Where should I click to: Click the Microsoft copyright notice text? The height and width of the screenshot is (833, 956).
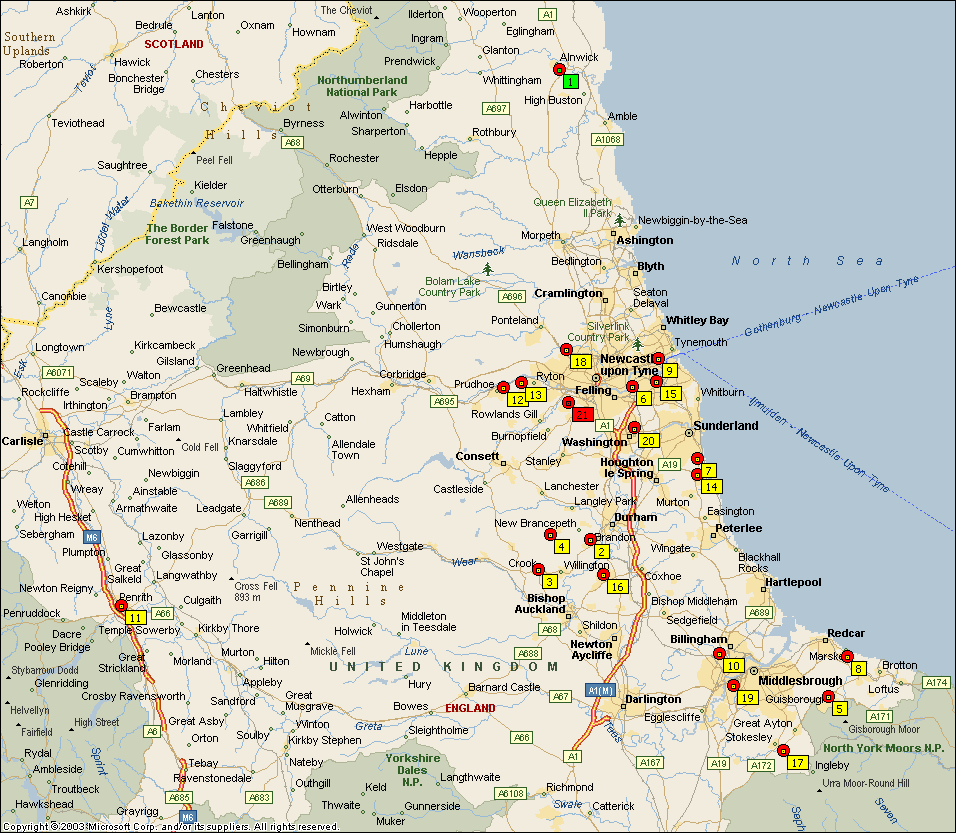coord(170,827)
